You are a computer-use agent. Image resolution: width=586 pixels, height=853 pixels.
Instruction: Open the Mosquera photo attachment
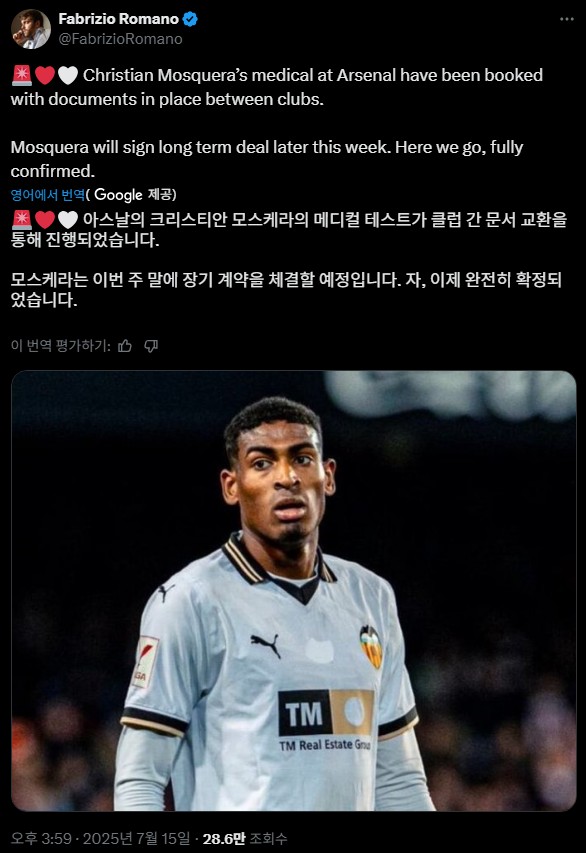pyautogui.click(x=294, y=591)
